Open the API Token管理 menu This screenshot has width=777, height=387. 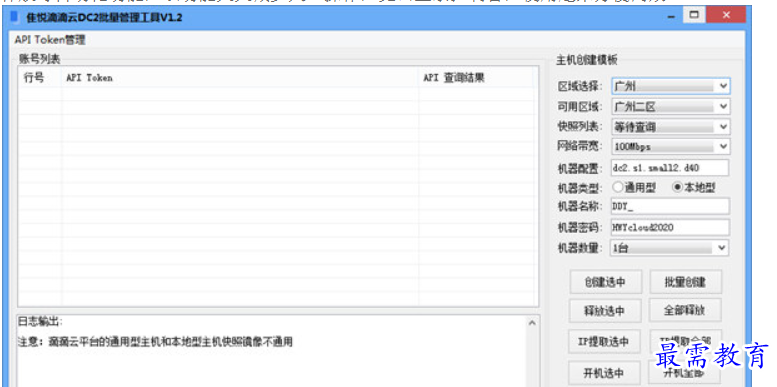pyautogui.click(x=50, y=40)
